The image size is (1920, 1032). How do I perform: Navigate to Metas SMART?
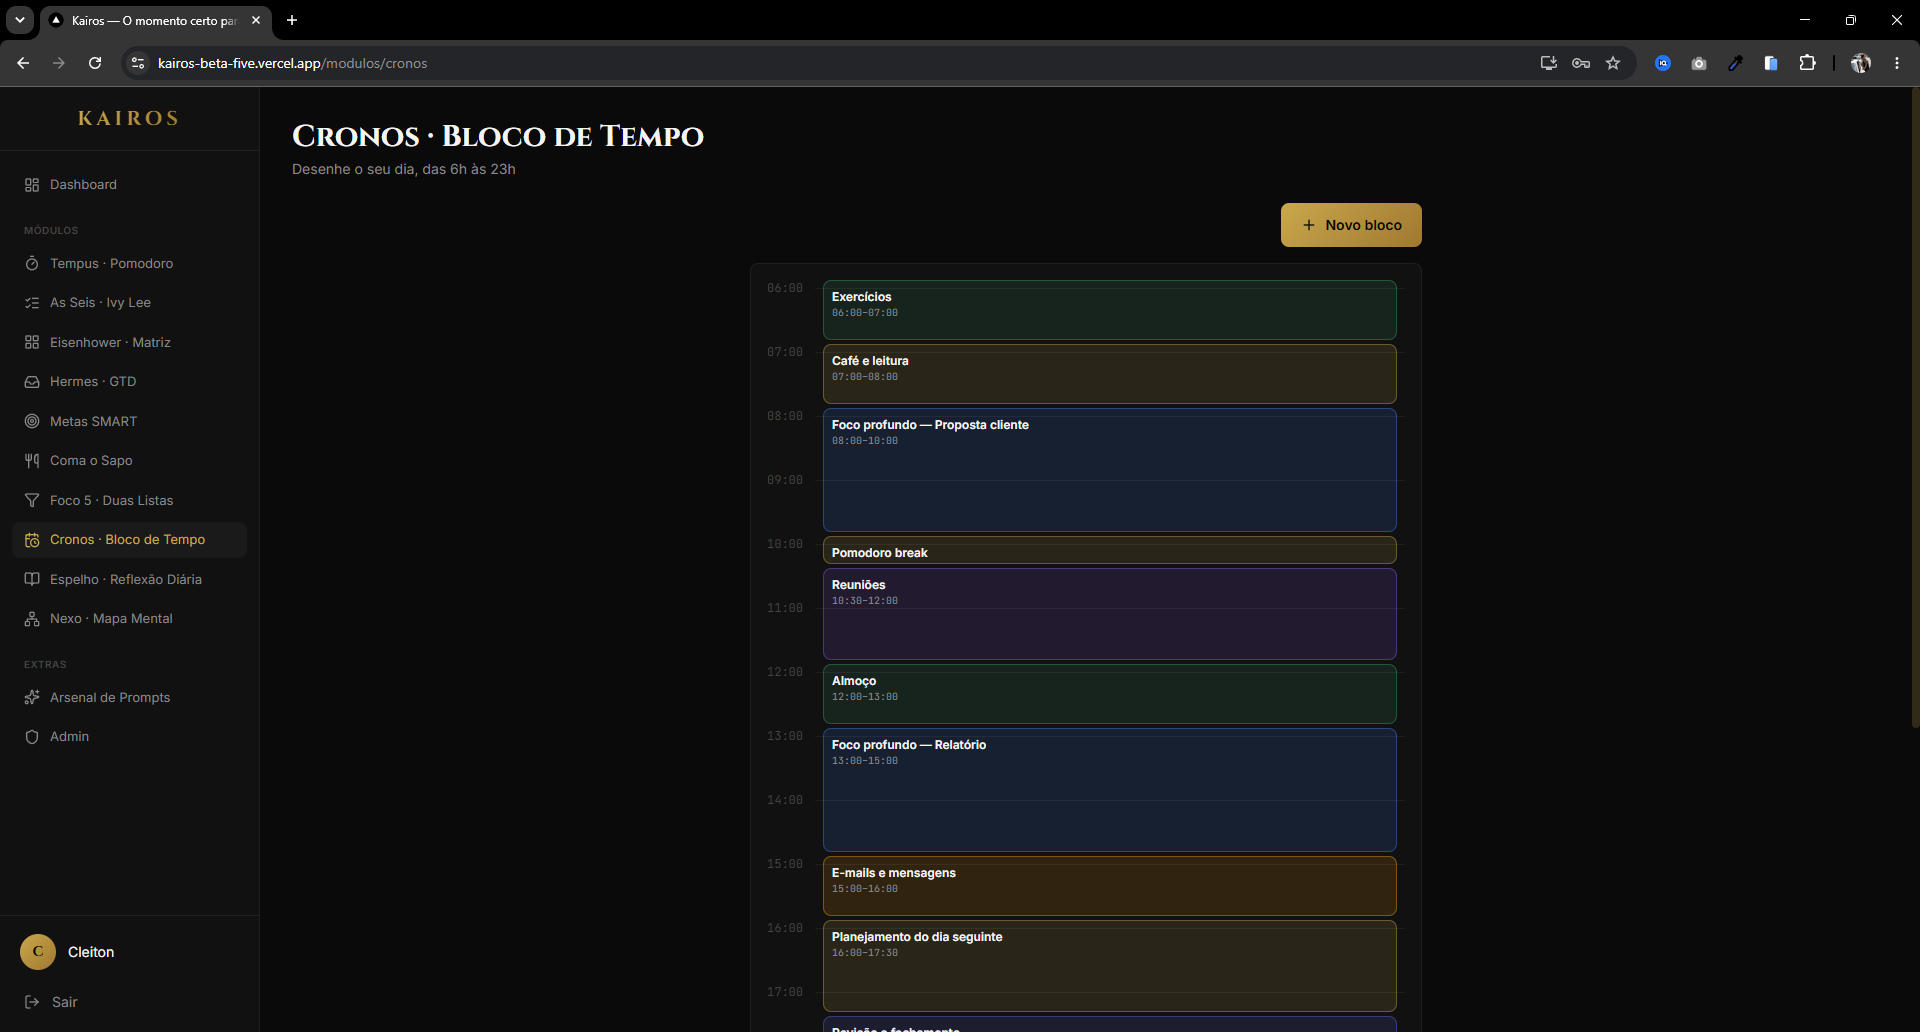tap(129, 422)
